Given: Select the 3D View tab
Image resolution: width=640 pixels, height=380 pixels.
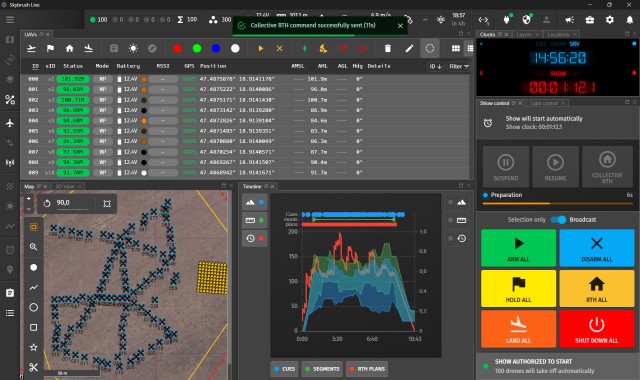Looking at the screenshot, I should [64, 187].
